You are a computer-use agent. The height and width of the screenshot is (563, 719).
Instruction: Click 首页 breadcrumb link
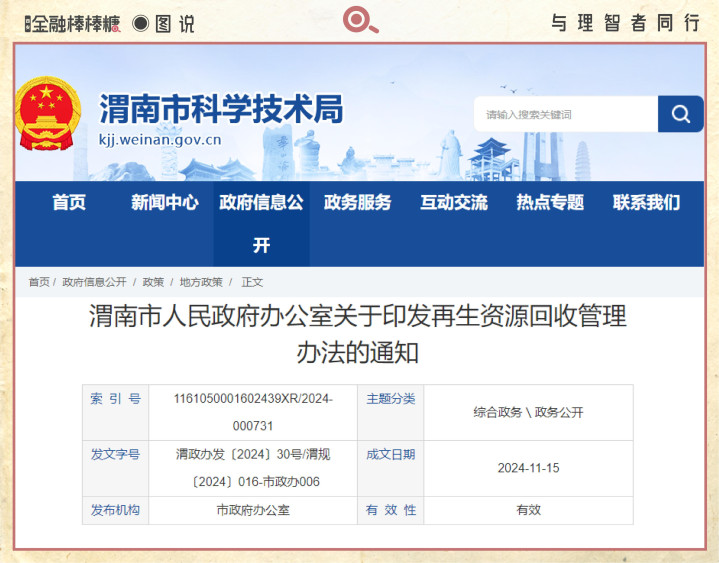click(x=39, y=282)
